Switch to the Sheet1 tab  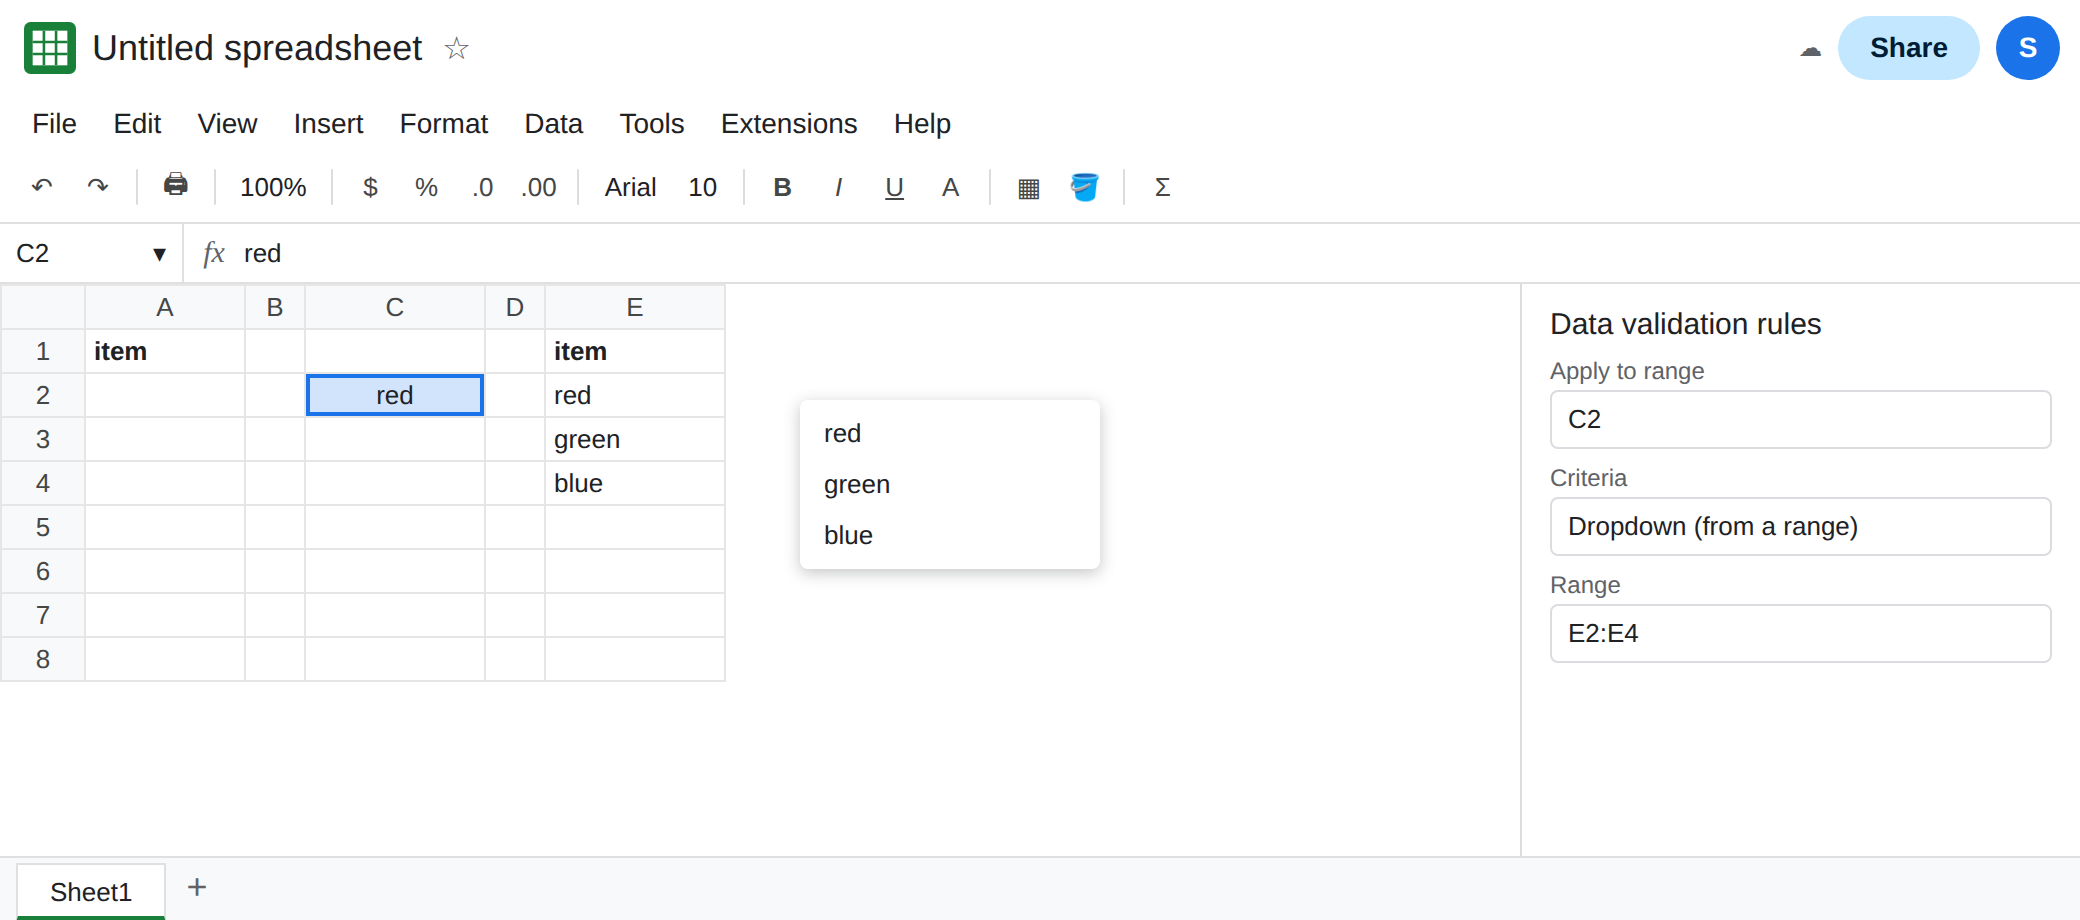pos(91,891)
